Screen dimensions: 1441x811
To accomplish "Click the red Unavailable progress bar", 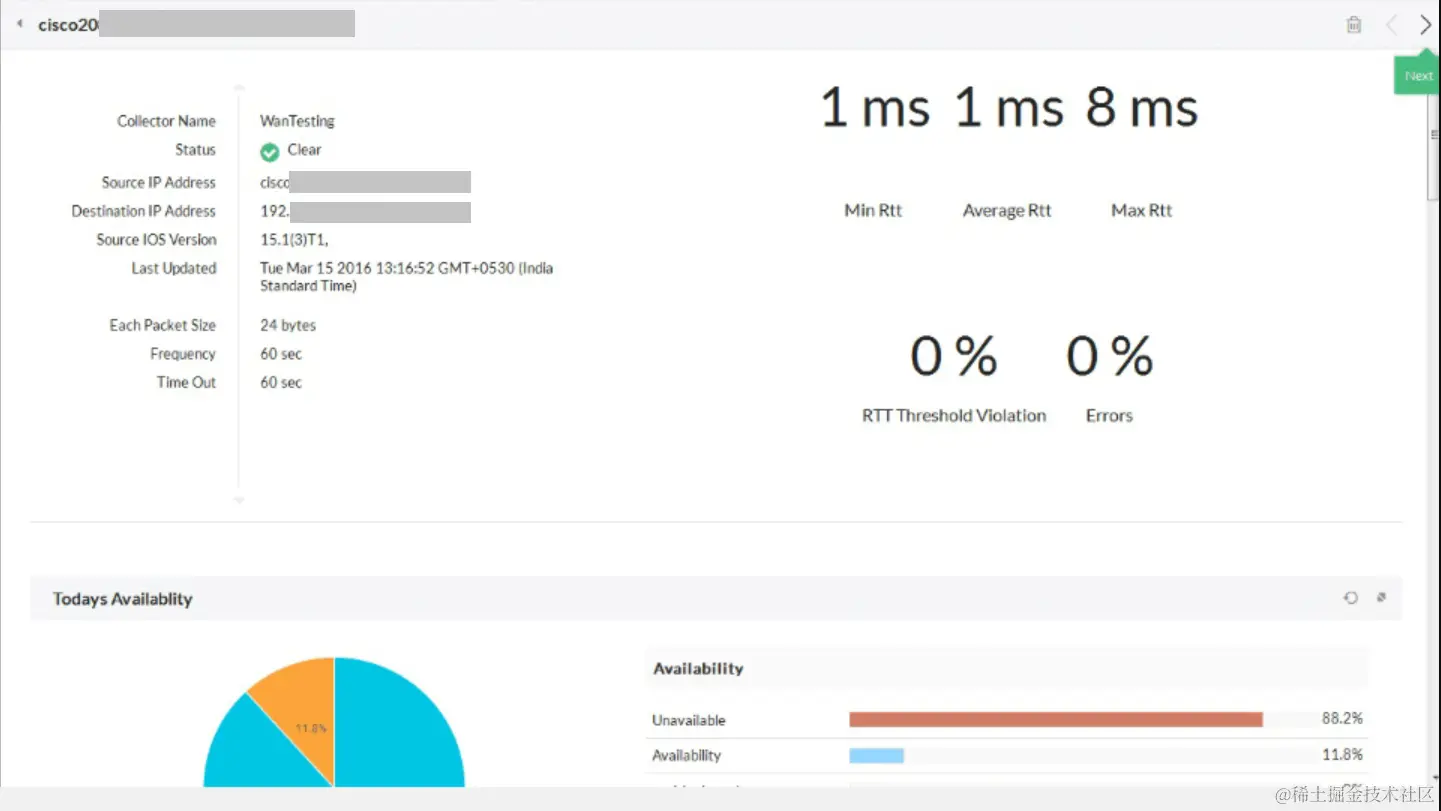I will pyautogui.click(x=1055, y=718).
